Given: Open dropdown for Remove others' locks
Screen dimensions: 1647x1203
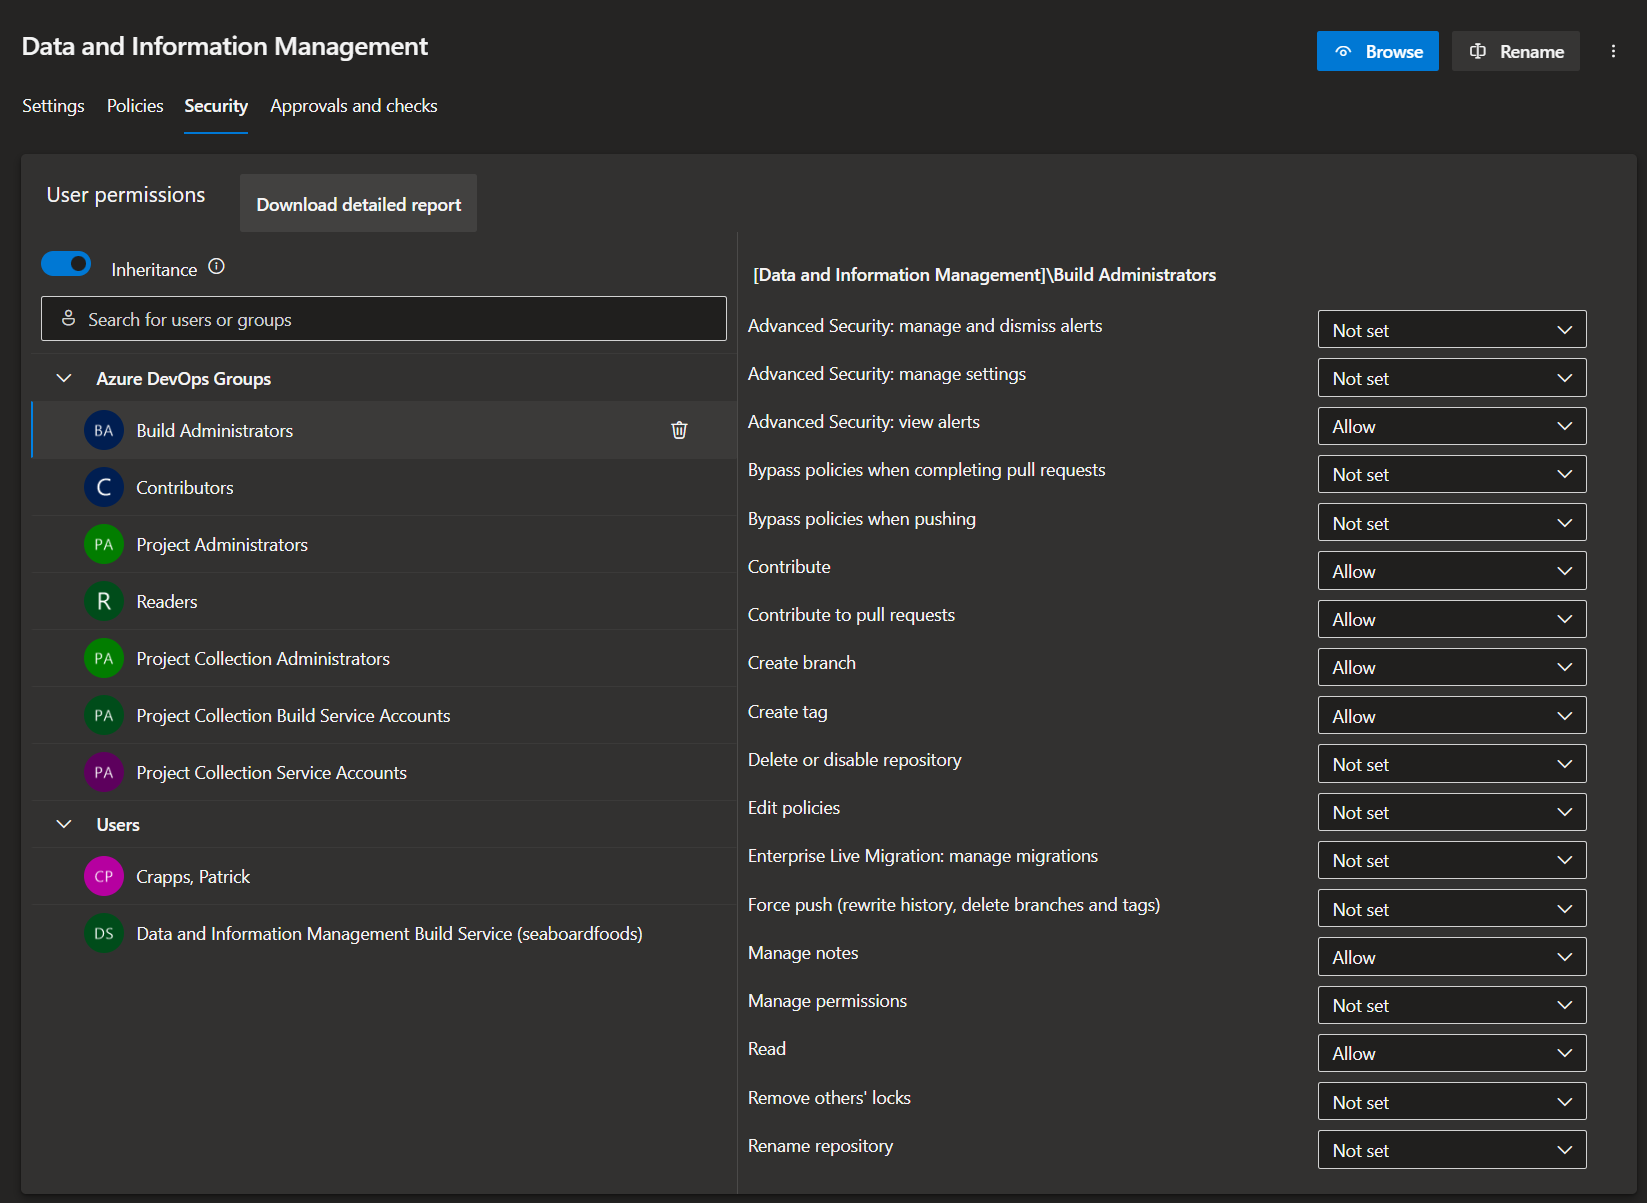Looking at the screenshot, I should 1452,1102.
